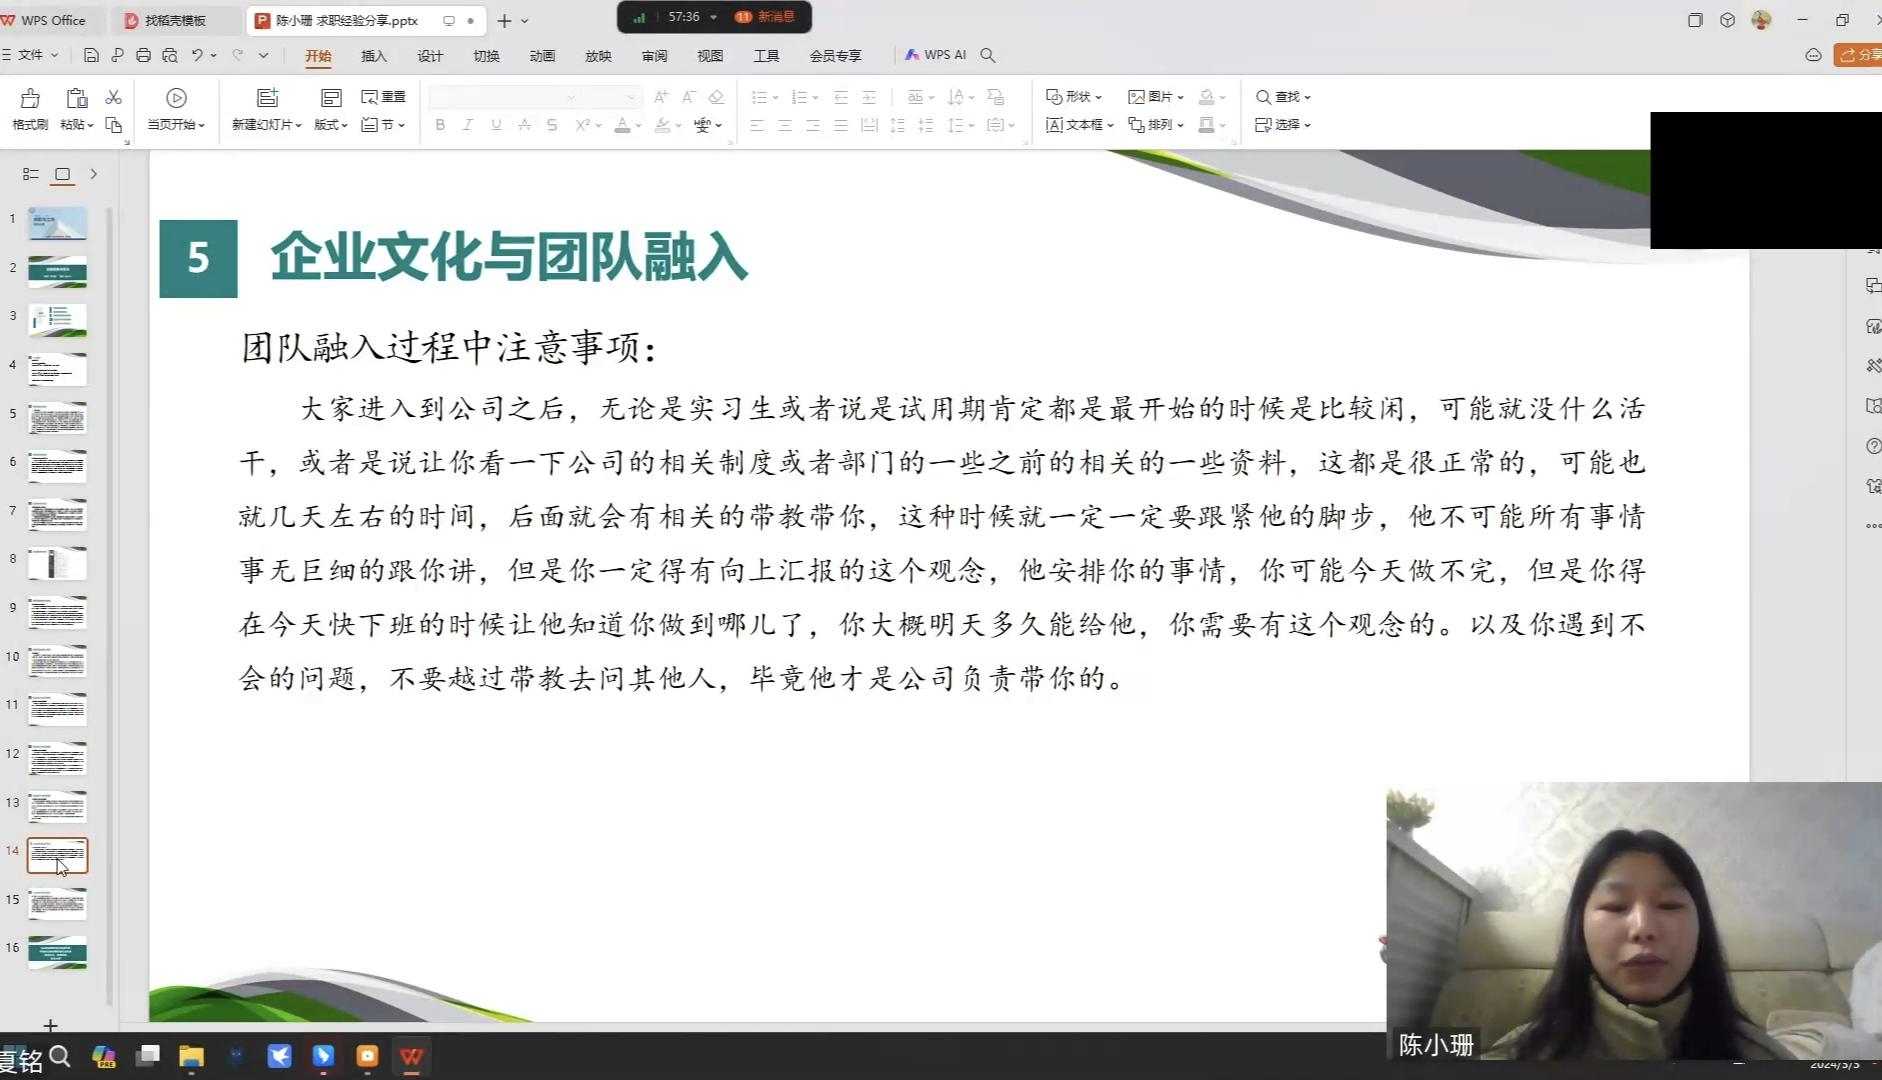Open the Picture (图片) dropdown
This screenshot has height=1080, width=1882.
(x=1156, y=97)
